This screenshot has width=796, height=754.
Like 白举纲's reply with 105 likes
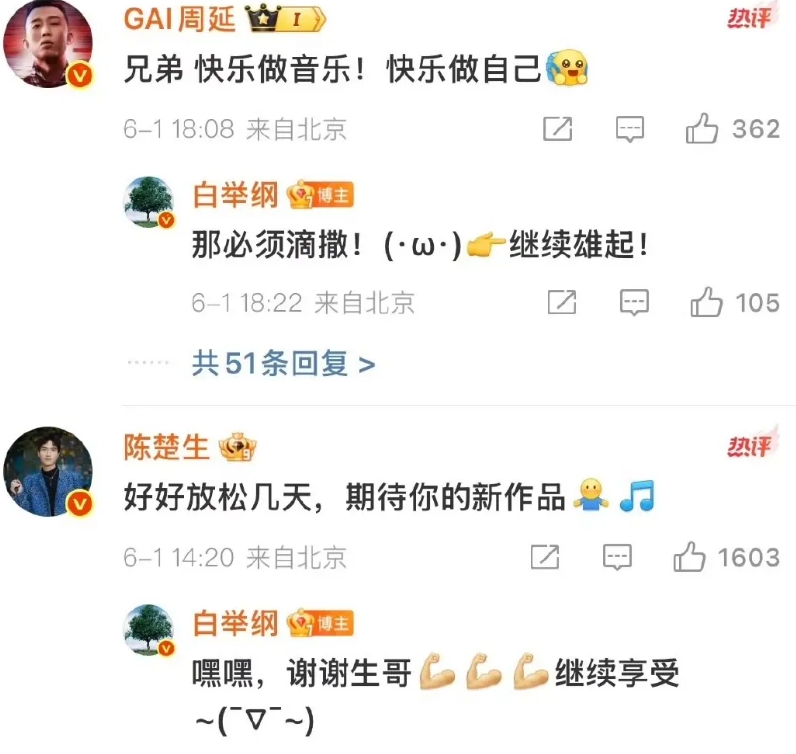[706, 302]
